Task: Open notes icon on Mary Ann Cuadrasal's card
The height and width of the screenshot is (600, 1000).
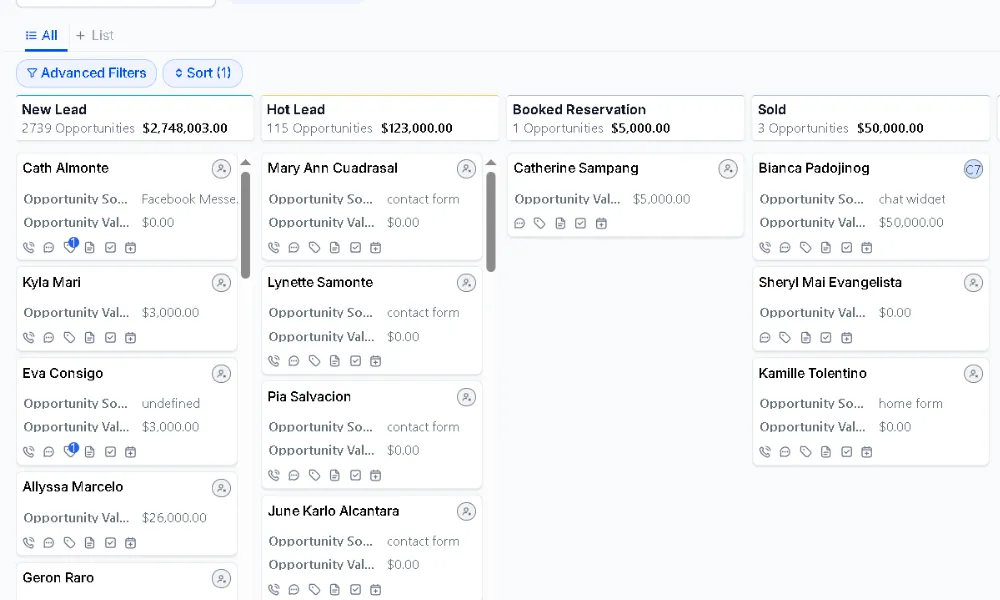Action: [x=335, y=247]
